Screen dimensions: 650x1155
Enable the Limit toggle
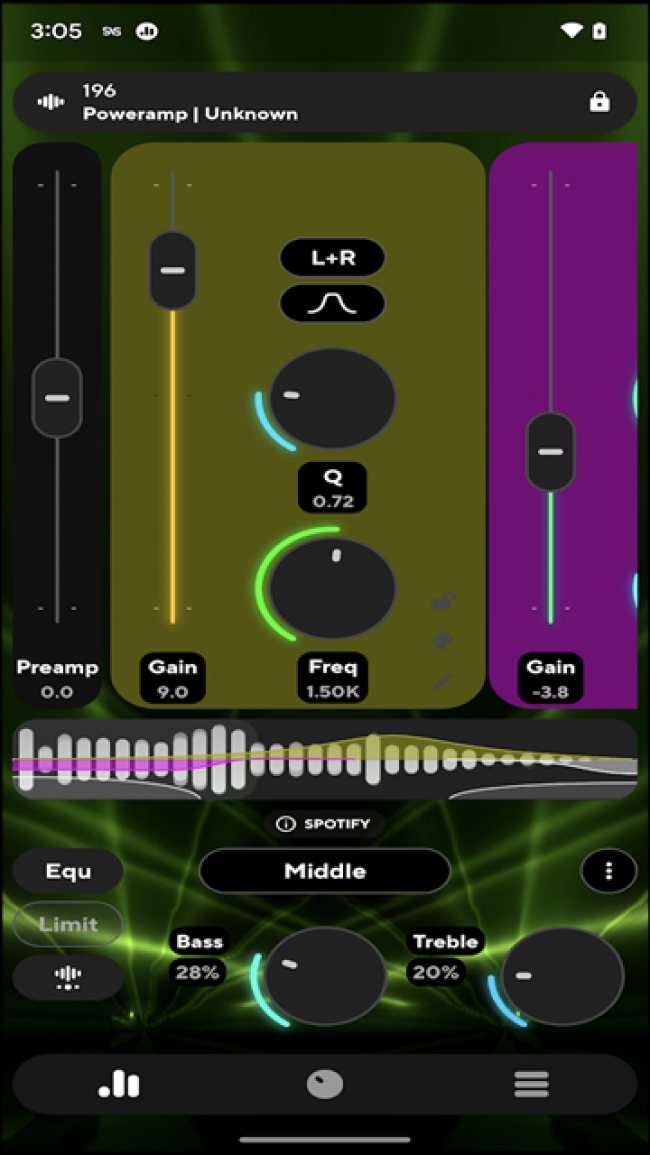tap(68, 924)
